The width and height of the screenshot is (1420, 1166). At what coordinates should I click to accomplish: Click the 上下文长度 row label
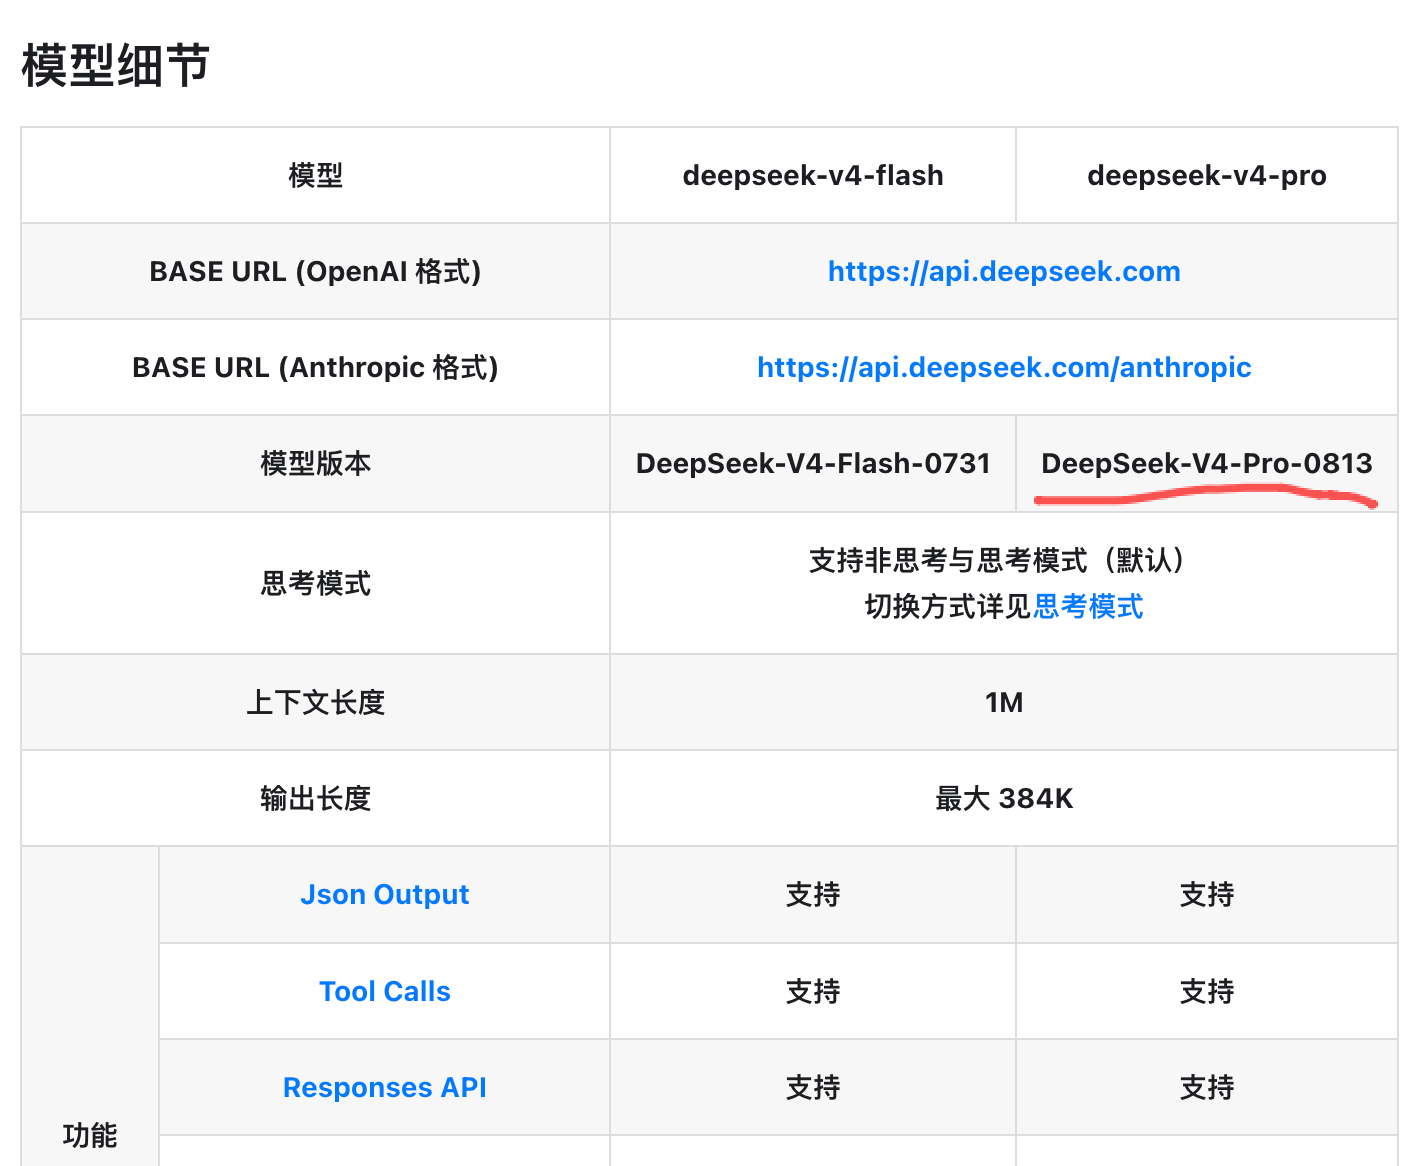[316, 703]
